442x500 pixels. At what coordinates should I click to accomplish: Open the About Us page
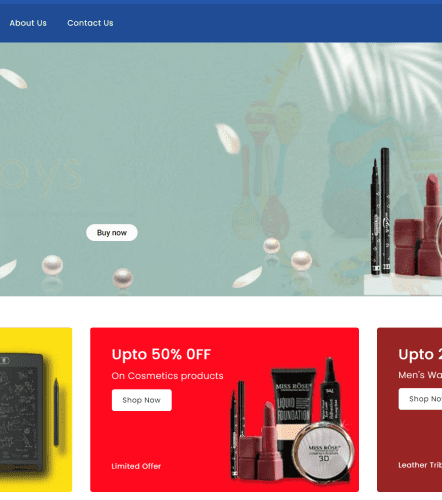28,23
